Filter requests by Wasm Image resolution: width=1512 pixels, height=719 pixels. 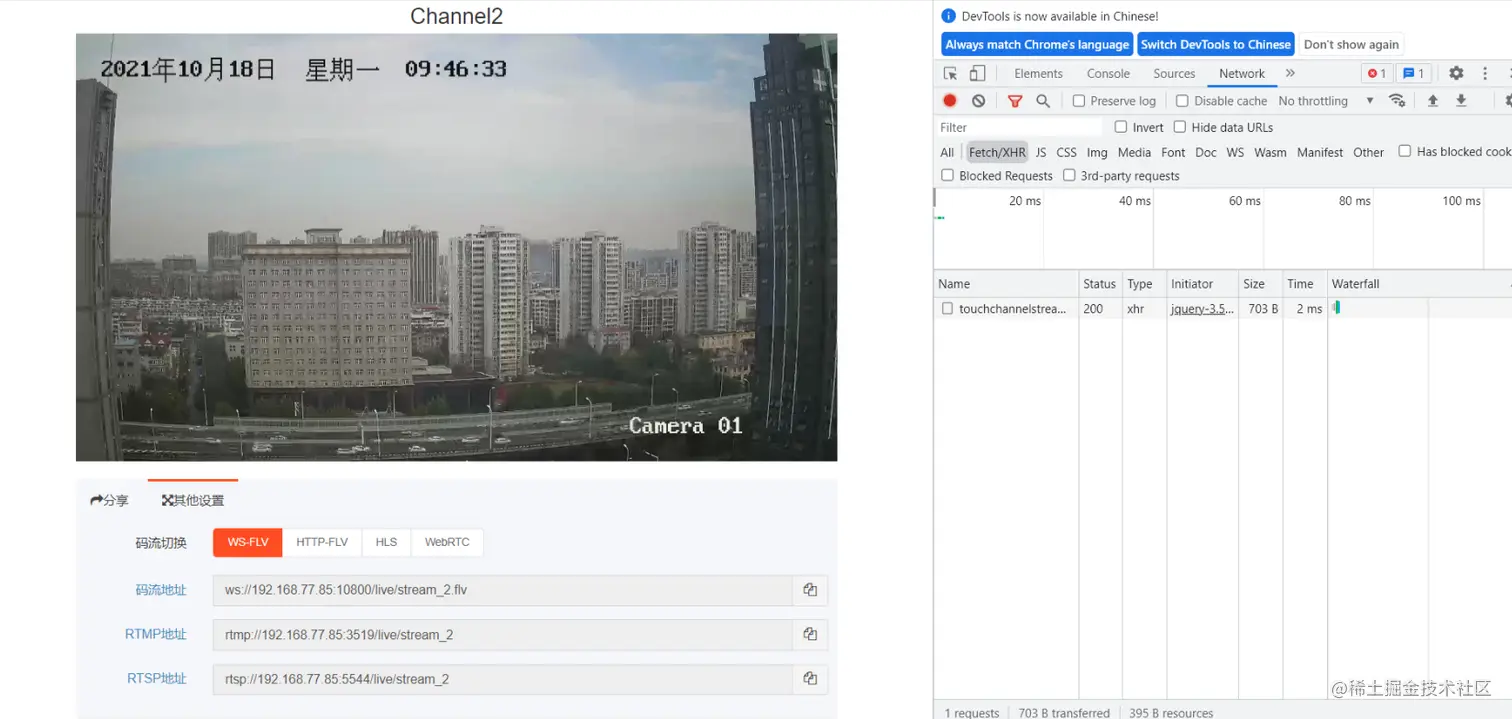pyautogui.click(x=1270, y=152)
